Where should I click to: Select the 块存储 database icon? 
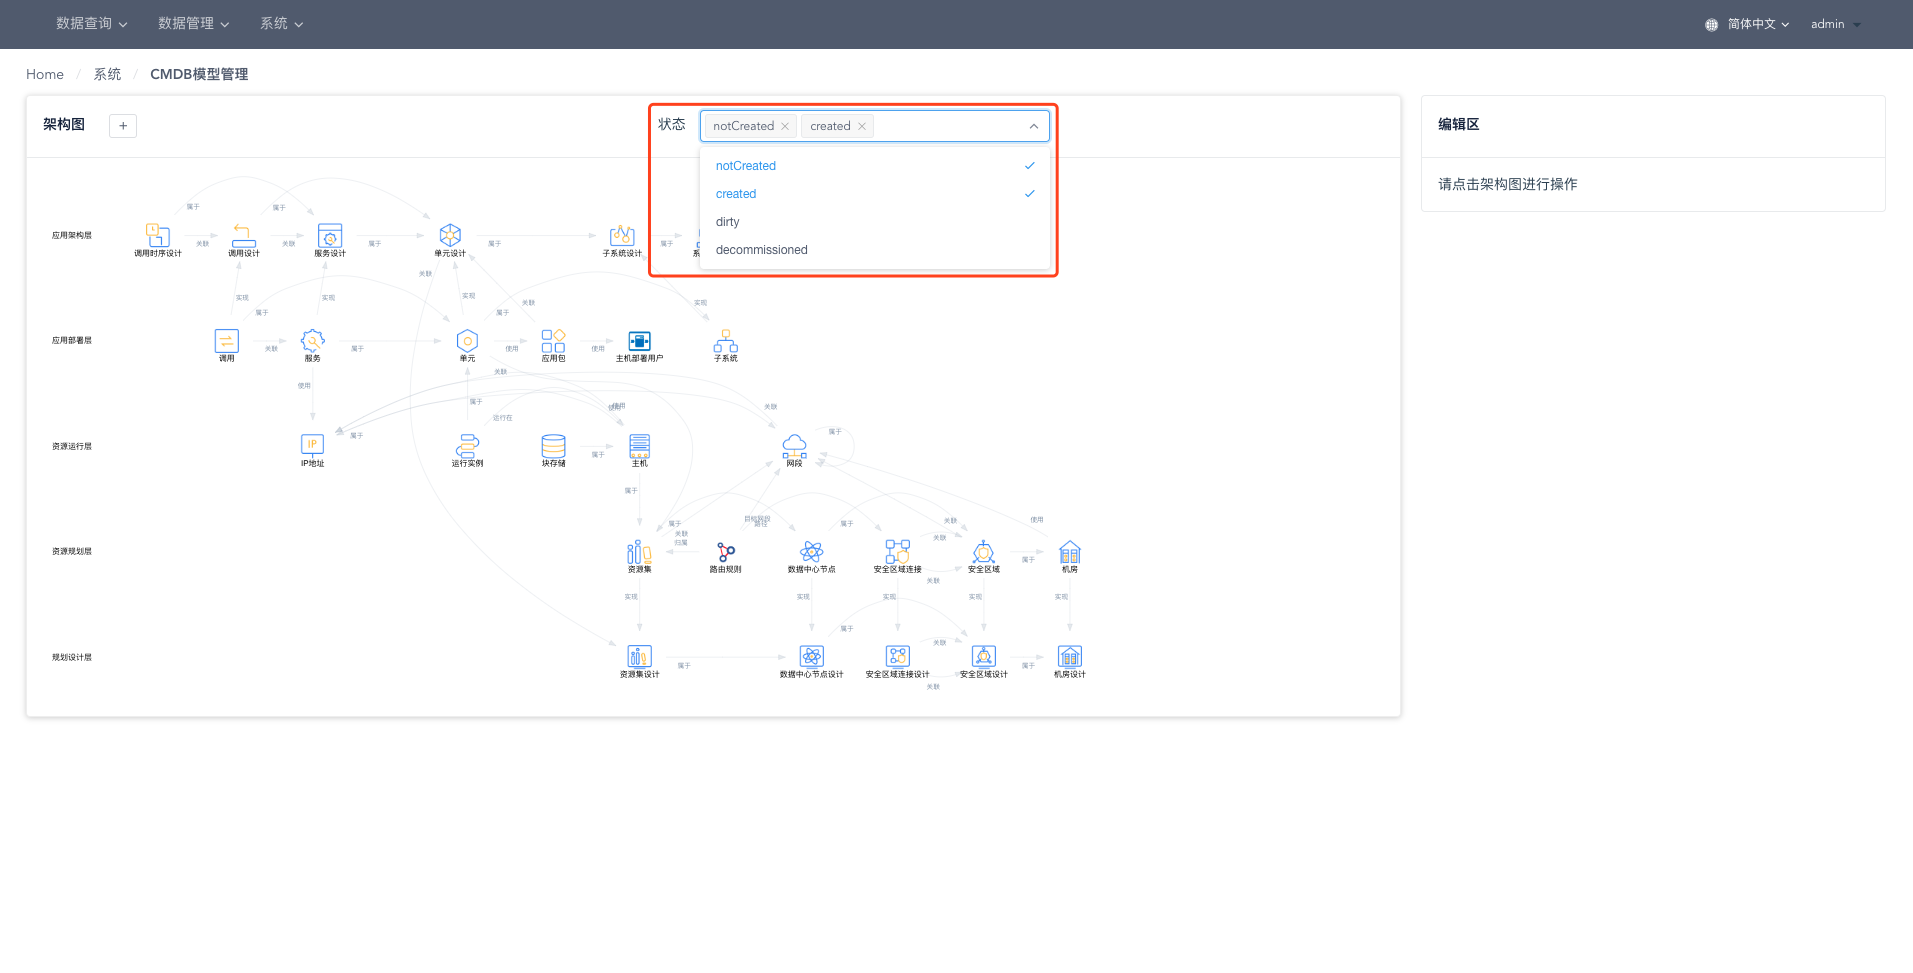553,445
